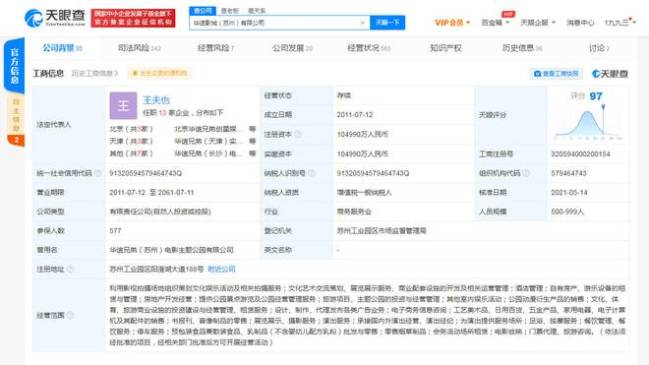Open 消息中心 message center
Viewport: 649px width, 365px height.
[580, 22]
